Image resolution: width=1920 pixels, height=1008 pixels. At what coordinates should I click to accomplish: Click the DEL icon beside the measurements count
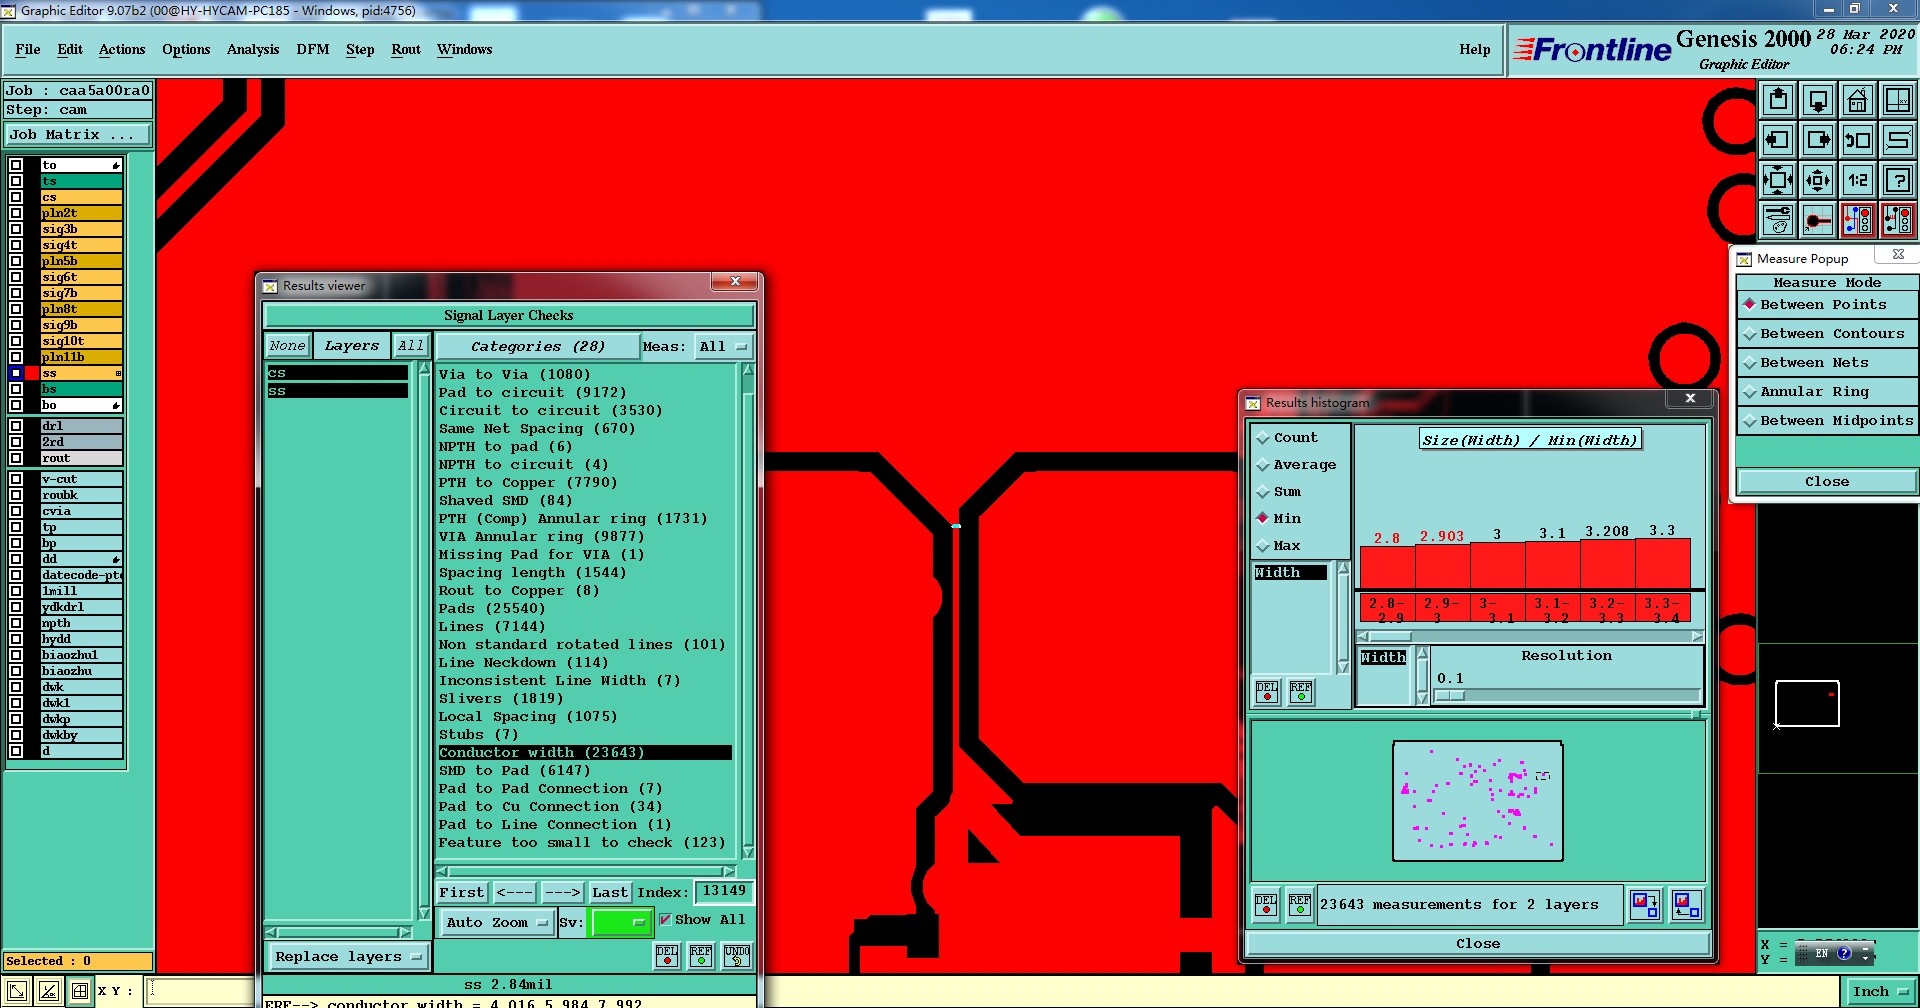point(1266,905)
